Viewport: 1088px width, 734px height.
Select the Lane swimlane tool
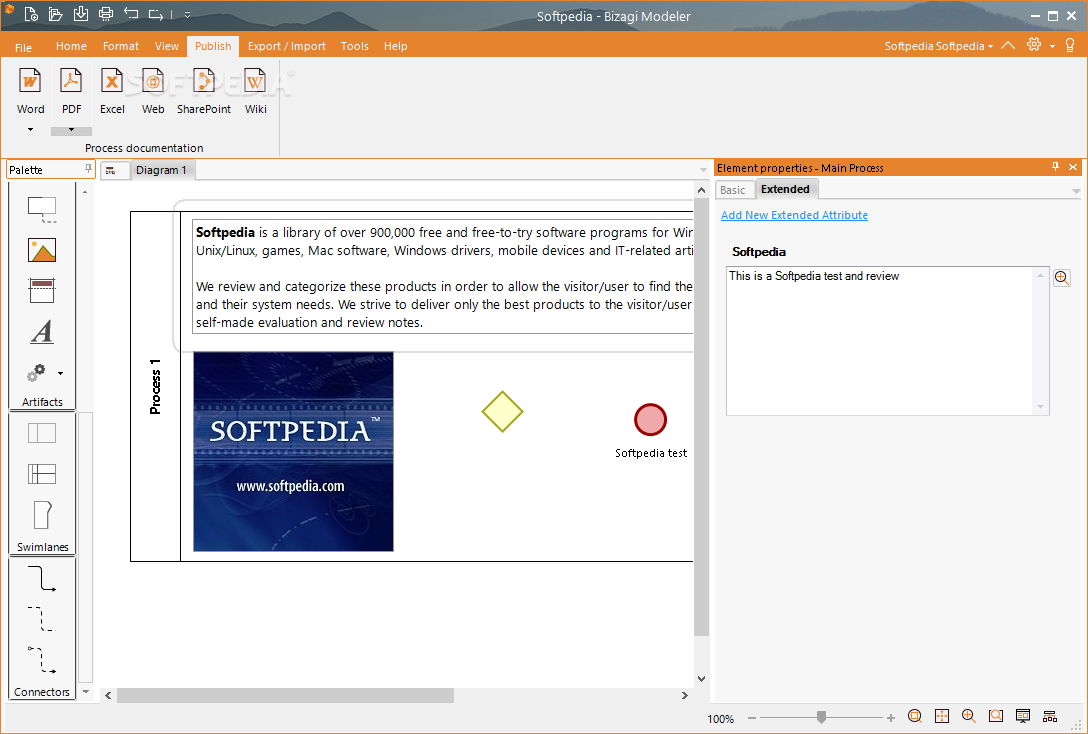[x=42, y=474]
